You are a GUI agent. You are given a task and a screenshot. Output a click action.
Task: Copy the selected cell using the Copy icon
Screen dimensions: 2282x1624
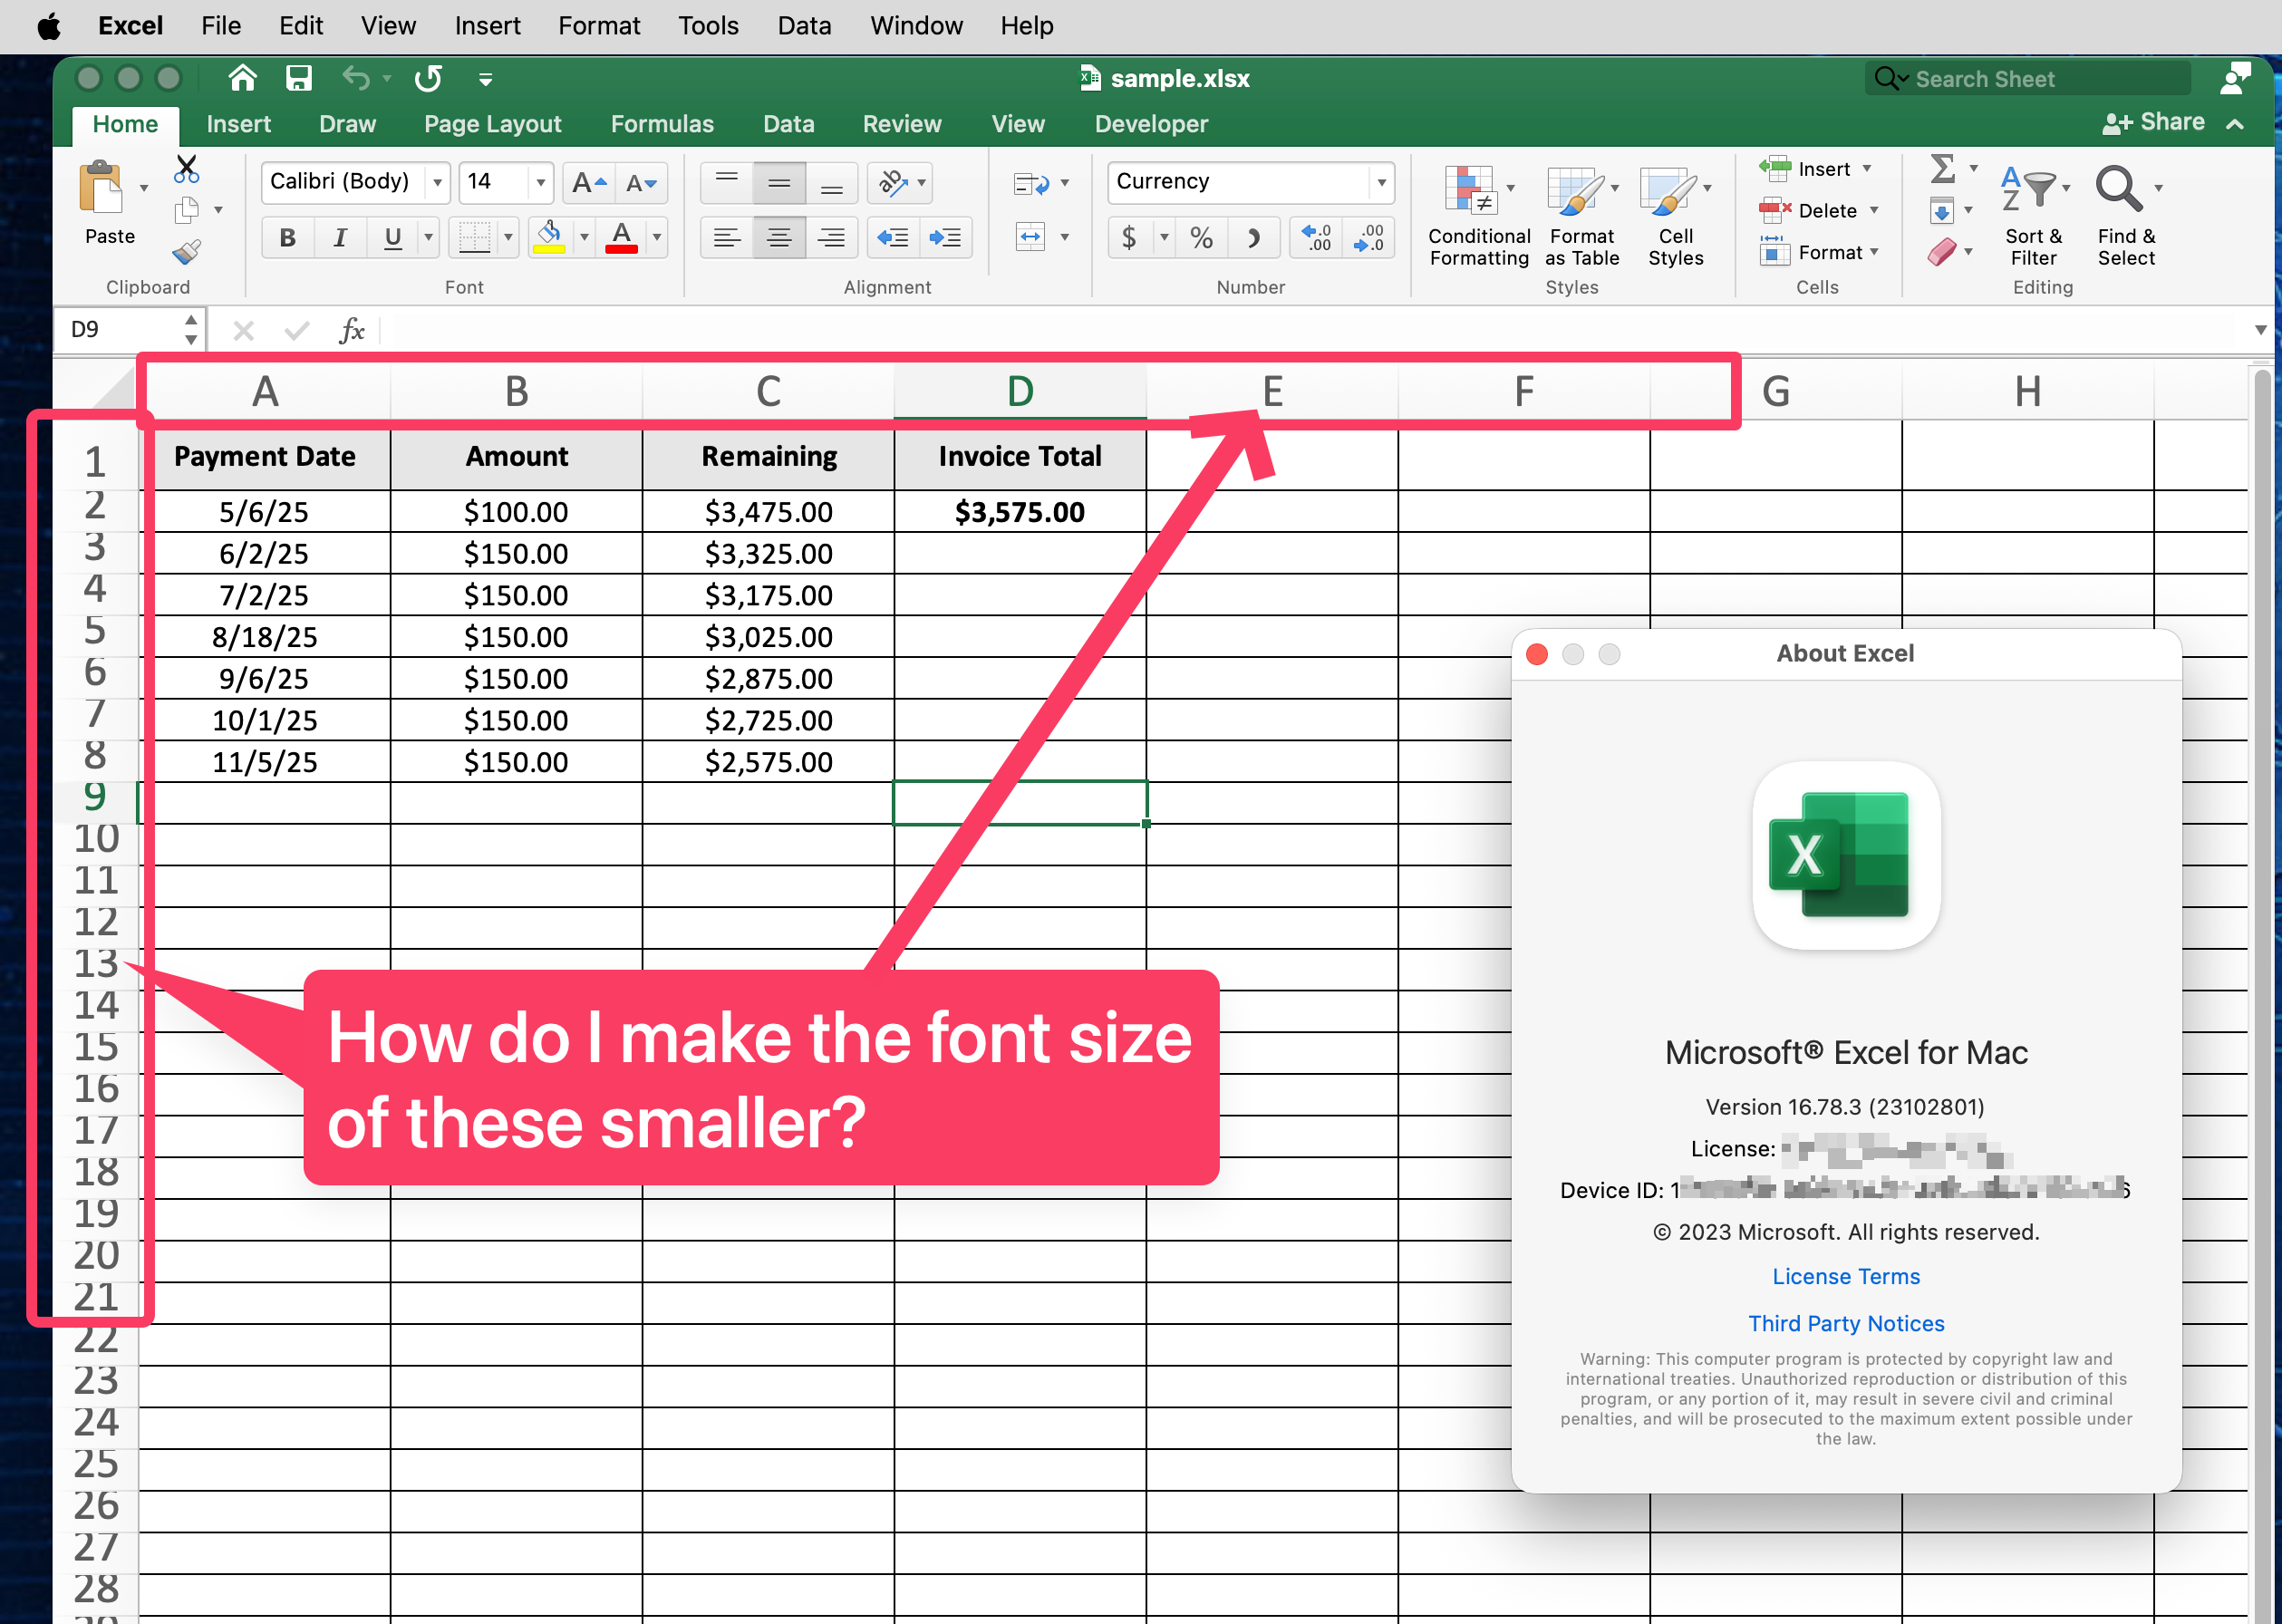[x=187, y=210]
